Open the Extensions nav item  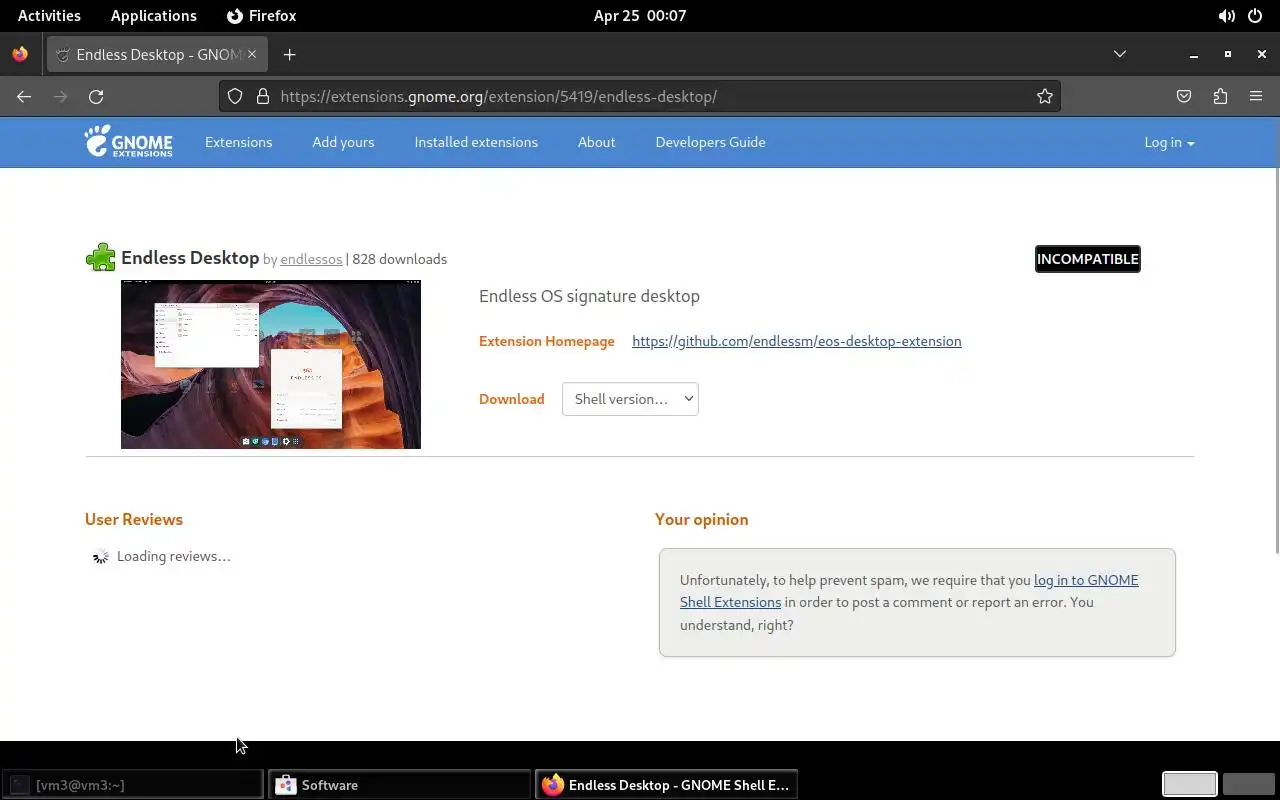238,142
